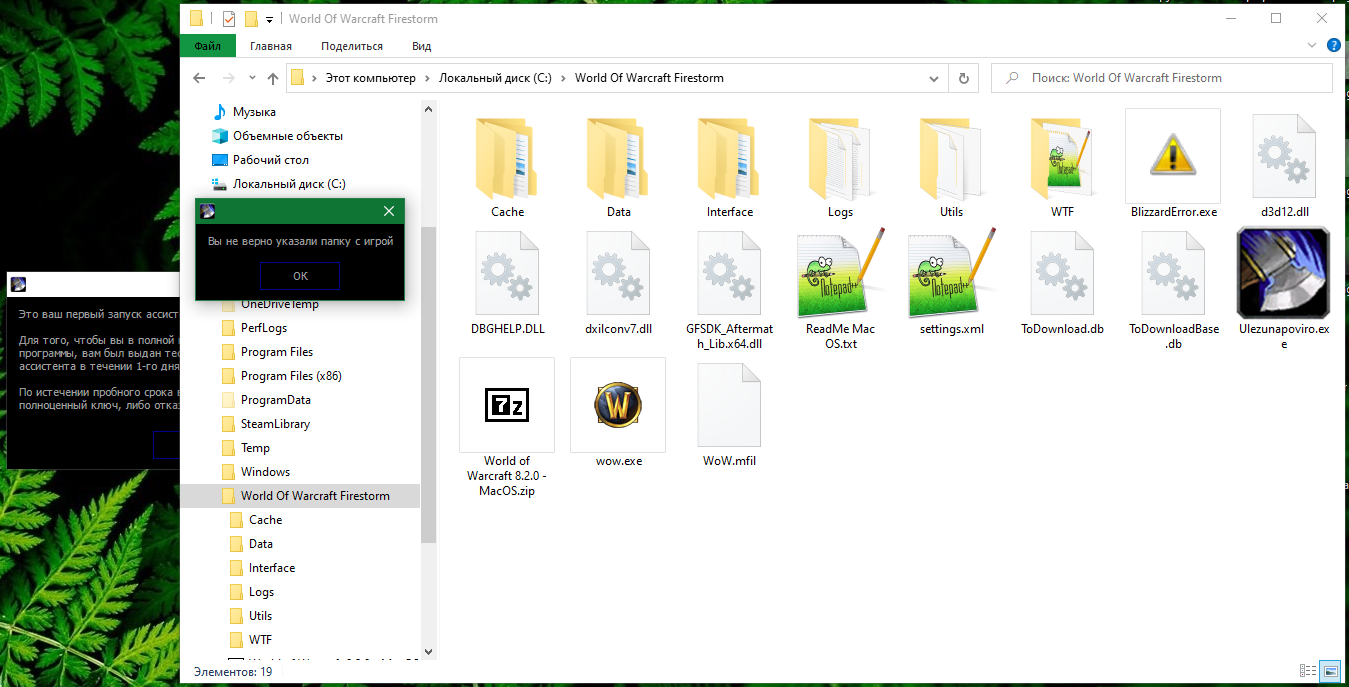This screenshot has height=687, width=1349.
Task: Expand the ribbon with the chevron arrow
Action: point(1313,46)
